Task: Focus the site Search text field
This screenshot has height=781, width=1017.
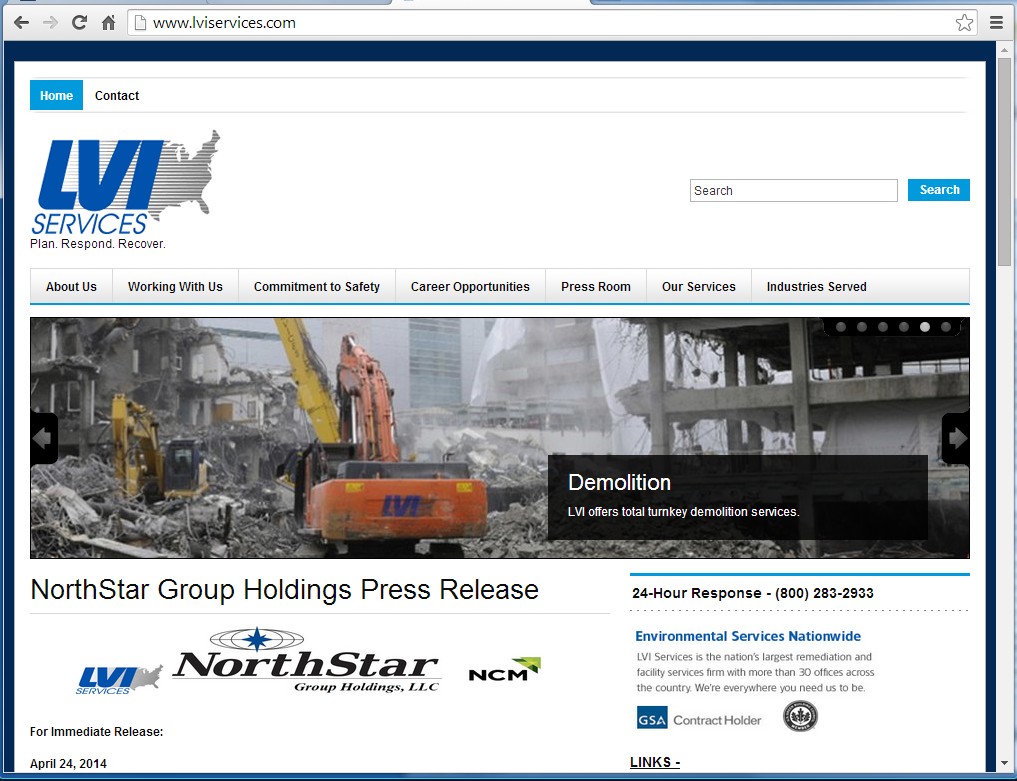Action: click(x=793, y=191)
